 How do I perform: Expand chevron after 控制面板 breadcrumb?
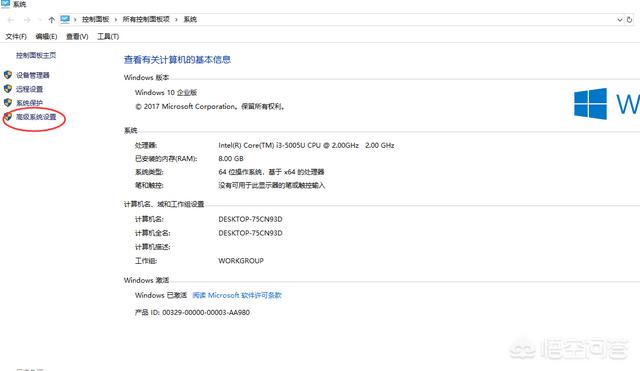point(116,20)
